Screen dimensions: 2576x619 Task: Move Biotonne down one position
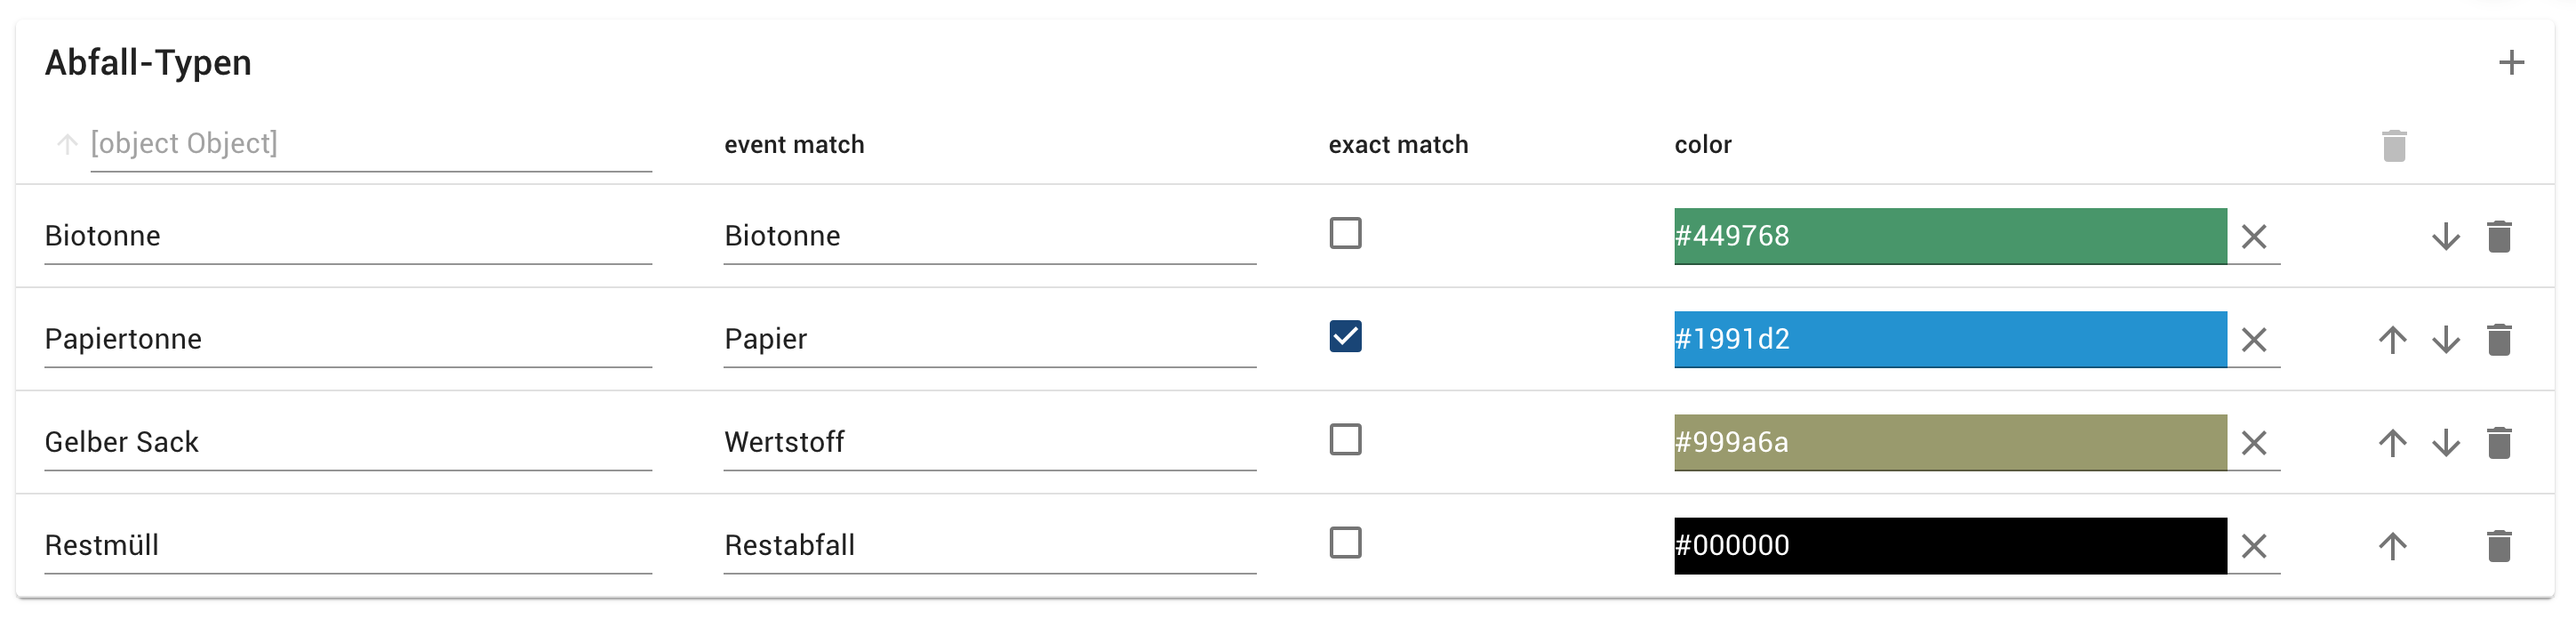coord(2446,237)
